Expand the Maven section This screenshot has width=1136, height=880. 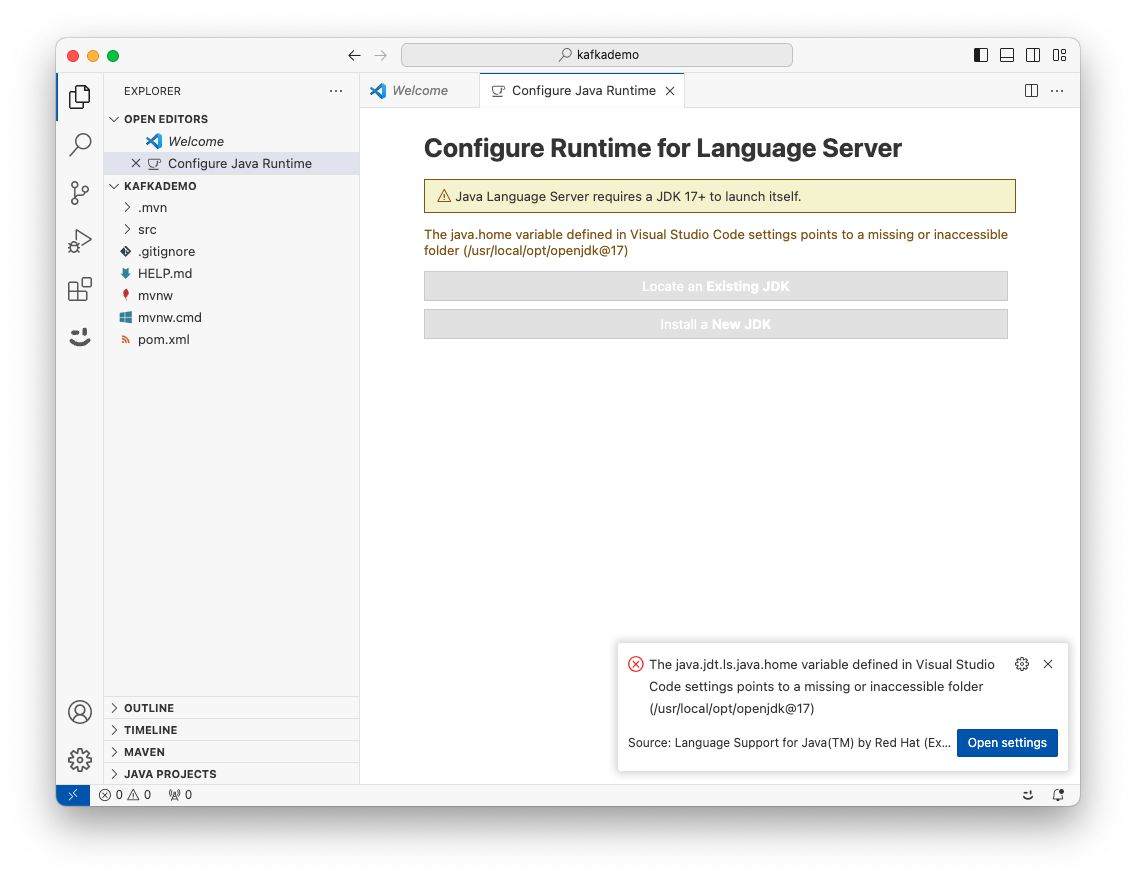coord(232,752)
